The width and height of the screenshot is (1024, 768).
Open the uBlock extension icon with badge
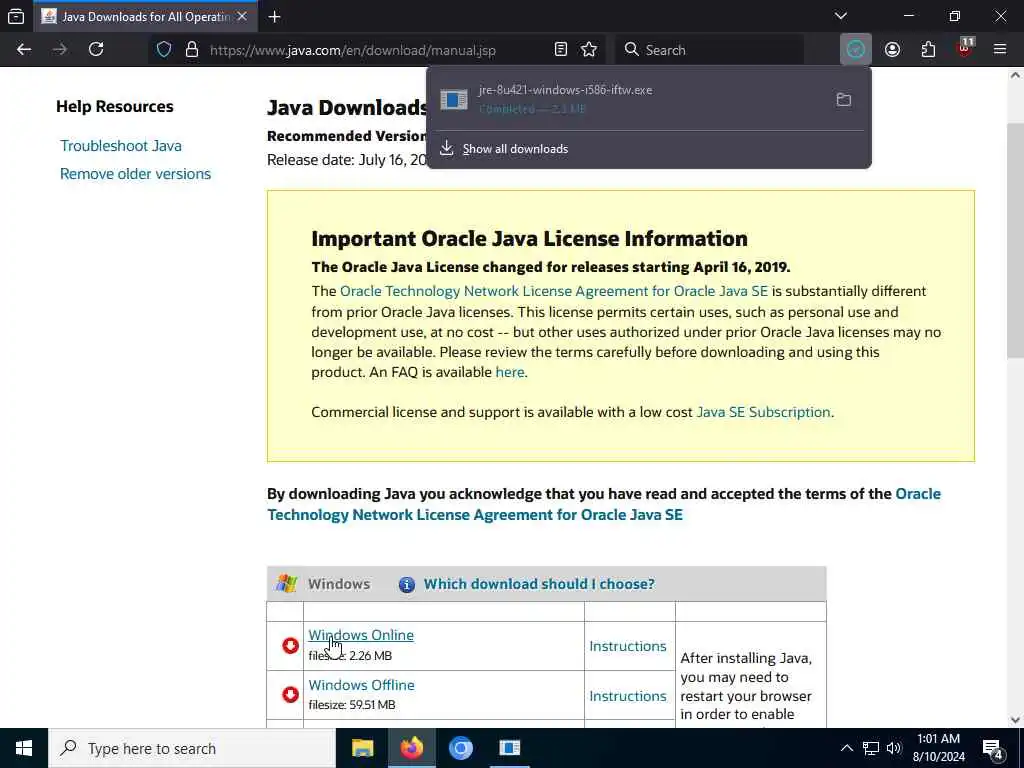click(x=965, y=48)
